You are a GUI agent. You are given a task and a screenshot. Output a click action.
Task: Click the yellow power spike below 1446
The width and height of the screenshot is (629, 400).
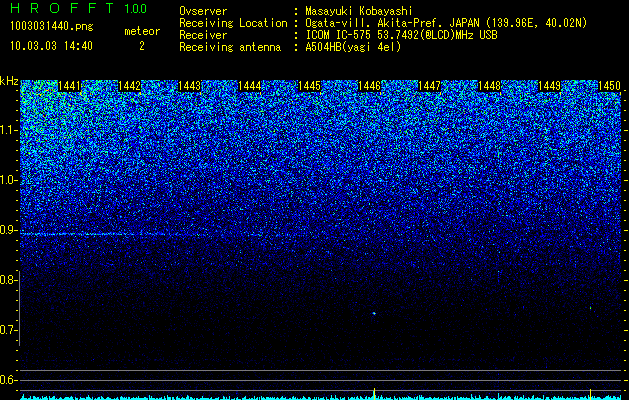(374, 394)
